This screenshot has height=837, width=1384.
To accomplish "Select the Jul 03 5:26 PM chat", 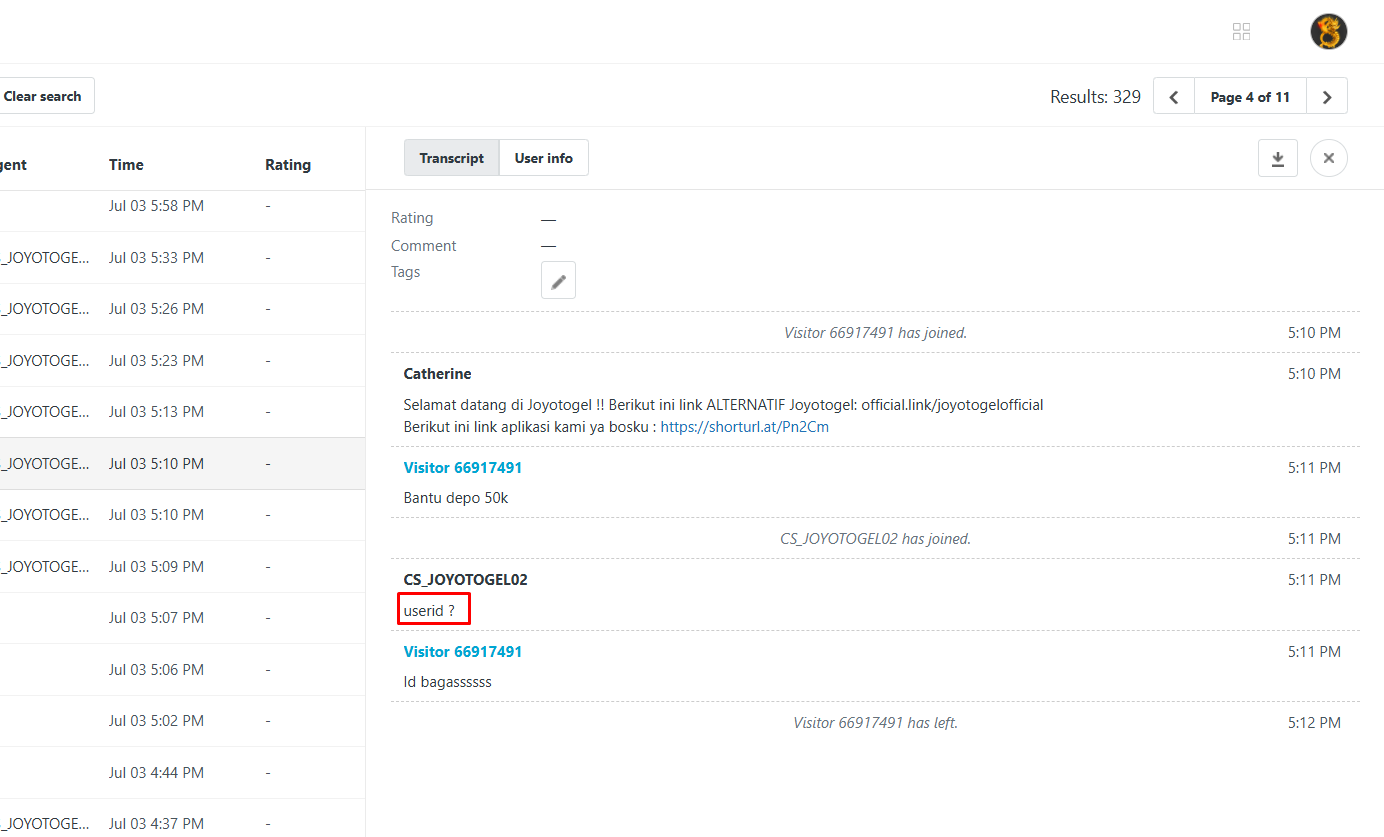I will tap(182, 309).
